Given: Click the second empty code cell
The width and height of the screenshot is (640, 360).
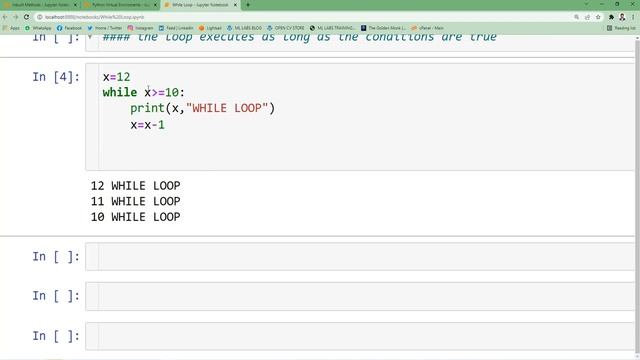Looking at the screenshot, I should [x=360, y=296].
